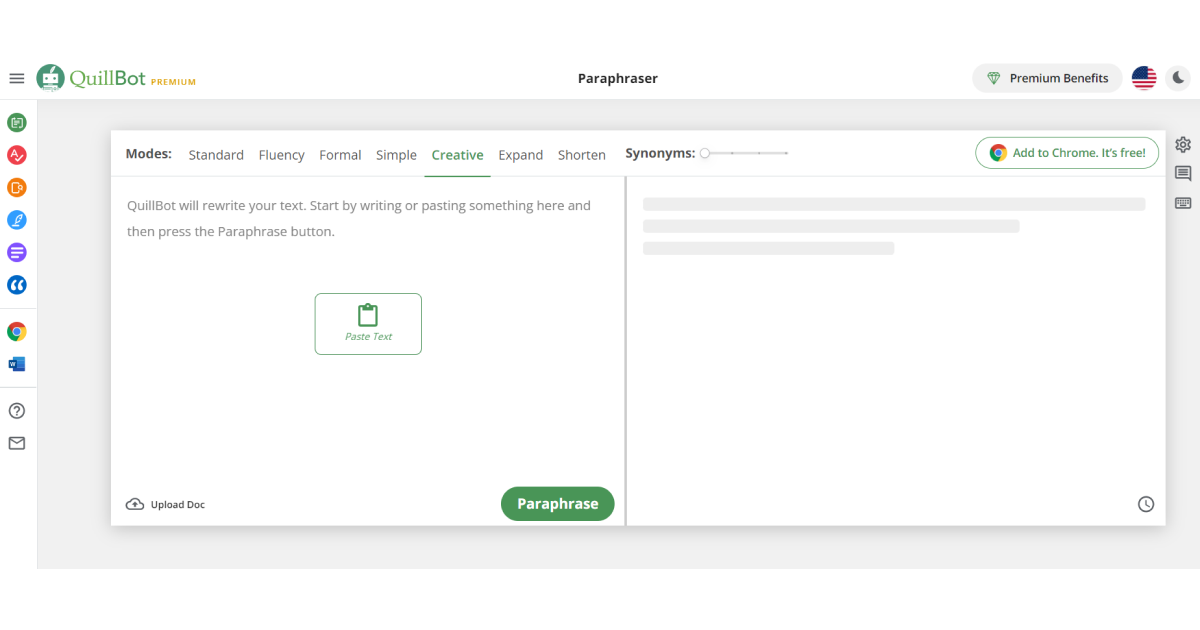Open the Grammar Checker from the sidebar
1200x630 pixels.
(x=16, y=155)
